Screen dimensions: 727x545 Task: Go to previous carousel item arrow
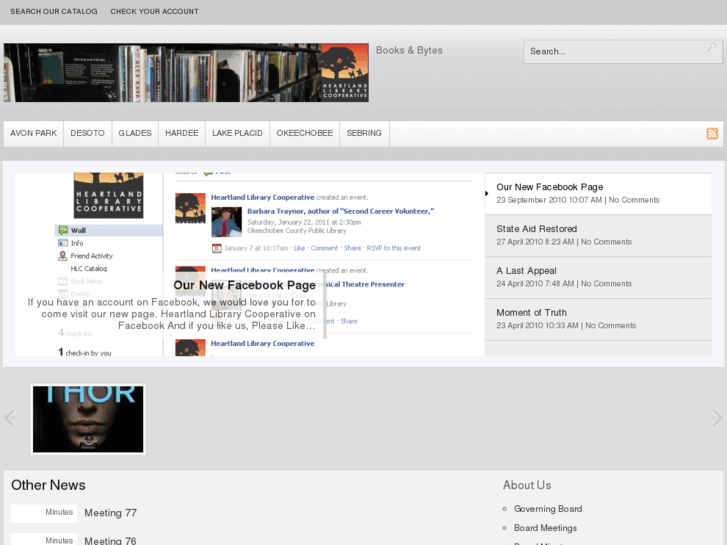(9, 417)
